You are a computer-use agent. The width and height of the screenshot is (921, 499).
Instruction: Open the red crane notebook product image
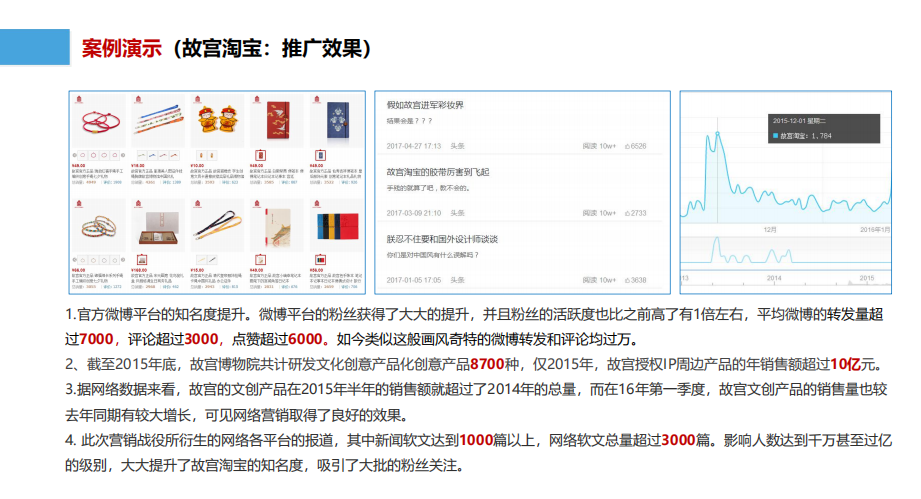pyautogui.click(x=277, y=122)
